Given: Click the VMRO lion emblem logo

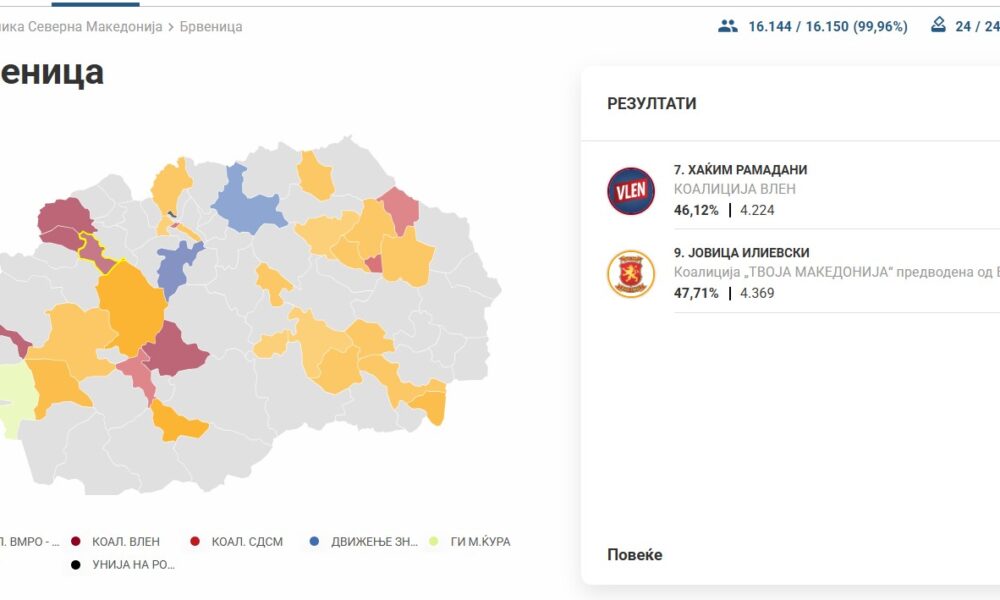Looking at the screenshot, I should pyautogui.click(x=631, y=274).
